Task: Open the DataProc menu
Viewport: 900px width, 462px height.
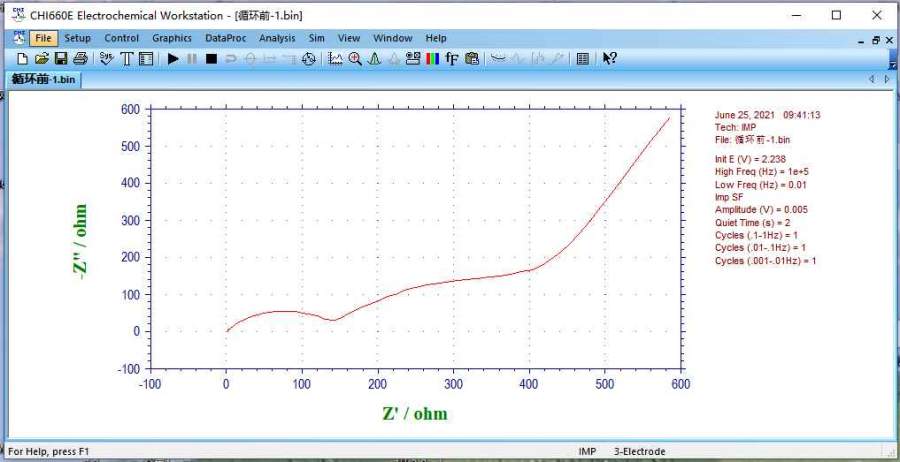Action: [x=225, y=38]
